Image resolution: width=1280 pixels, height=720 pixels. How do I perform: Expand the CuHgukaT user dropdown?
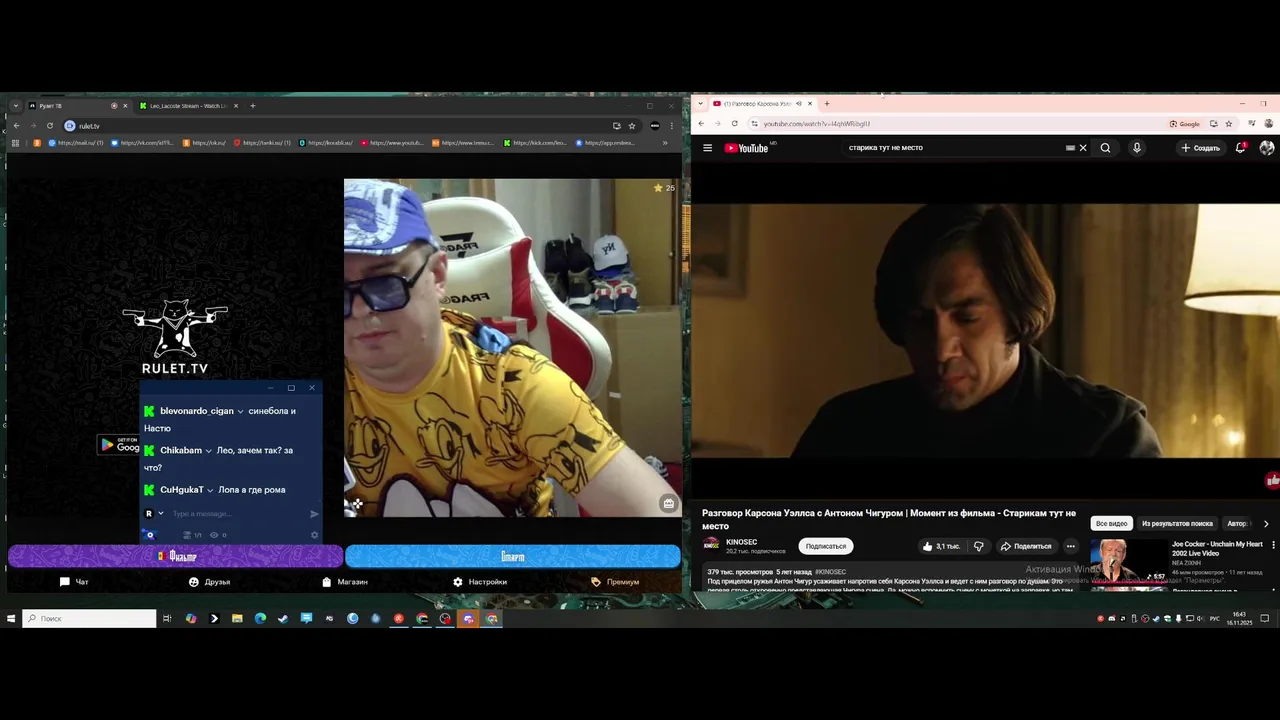pos(210,490)
